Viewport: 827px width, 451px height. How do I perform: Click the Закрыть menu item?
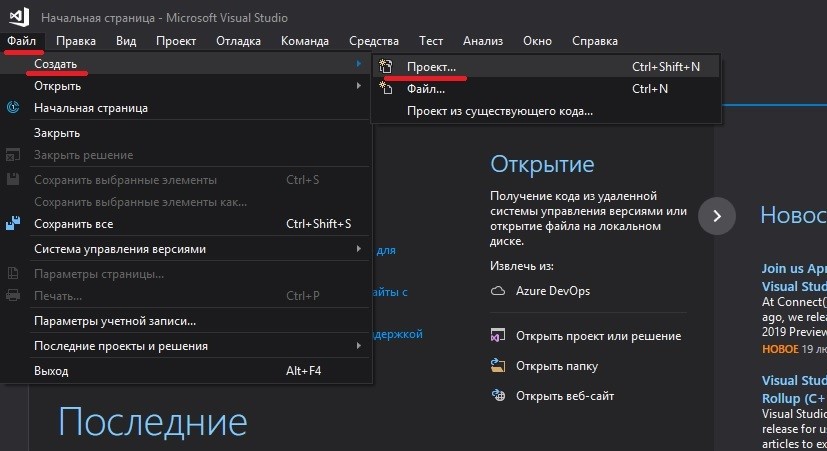[x=57, y=133]
